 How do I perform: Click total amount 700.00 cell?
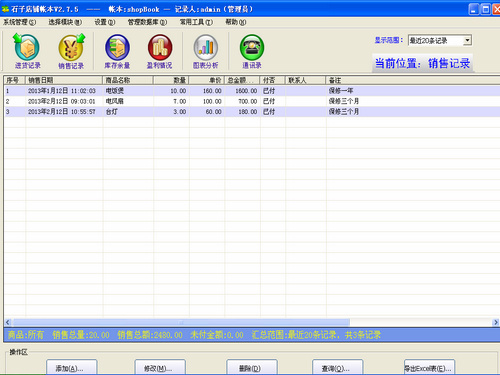click(248, 101)
